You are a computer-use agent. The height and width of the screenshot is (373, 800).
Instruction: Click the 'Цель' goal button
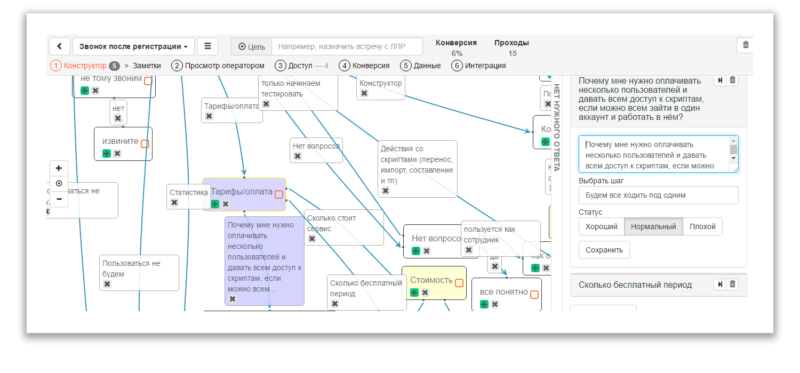(252, 46)
